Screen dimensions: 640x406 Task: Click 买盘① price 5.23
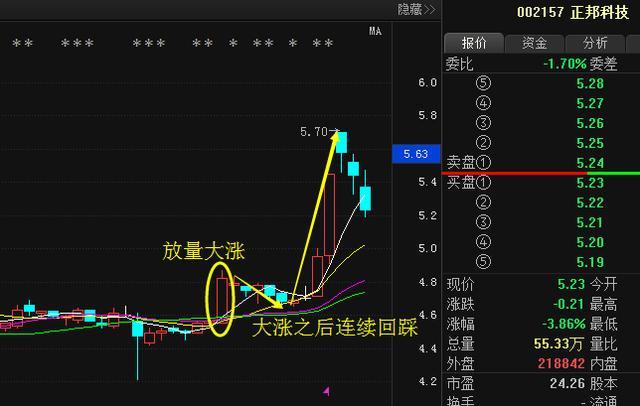(x=589, y=183)
